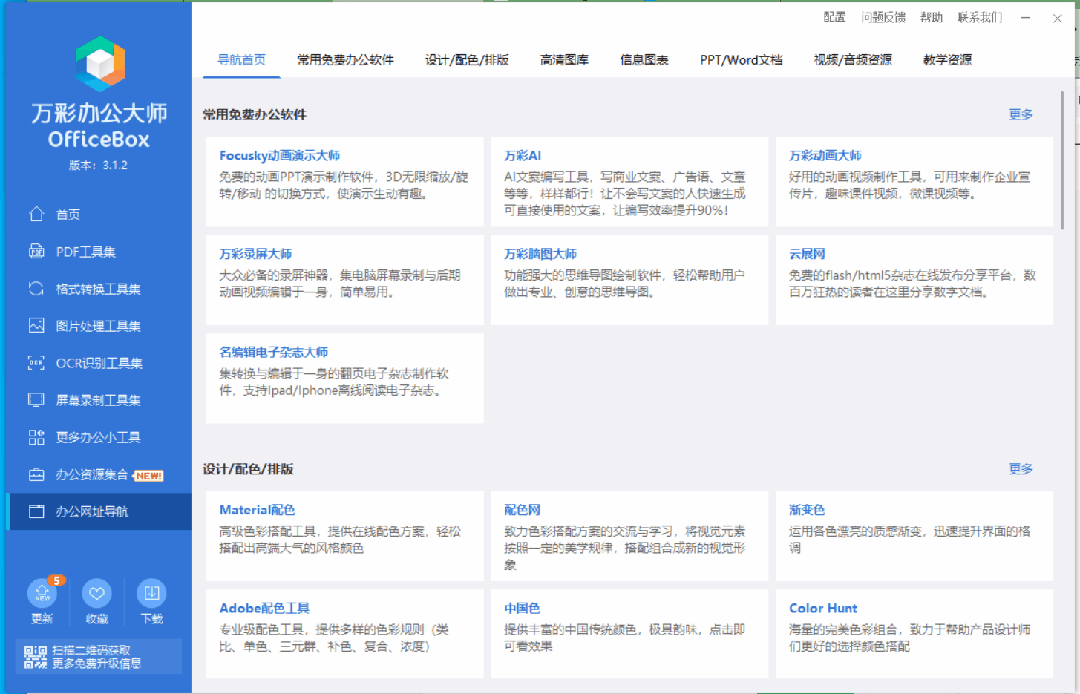1080x694 pixels.
Task: Click 更多 beside 常用免费办公软件 heading
Action: click(x=1021, y=114)
